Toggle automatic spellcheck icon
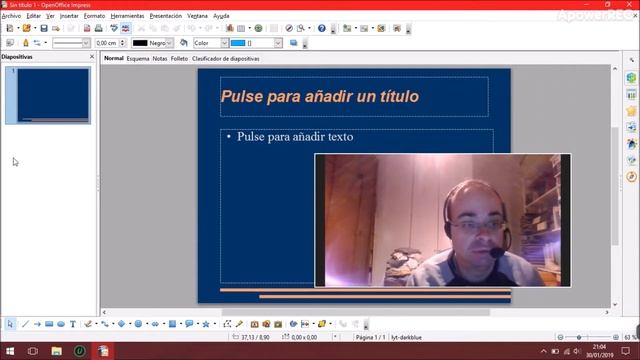640x360 pixels. (125, 28)
